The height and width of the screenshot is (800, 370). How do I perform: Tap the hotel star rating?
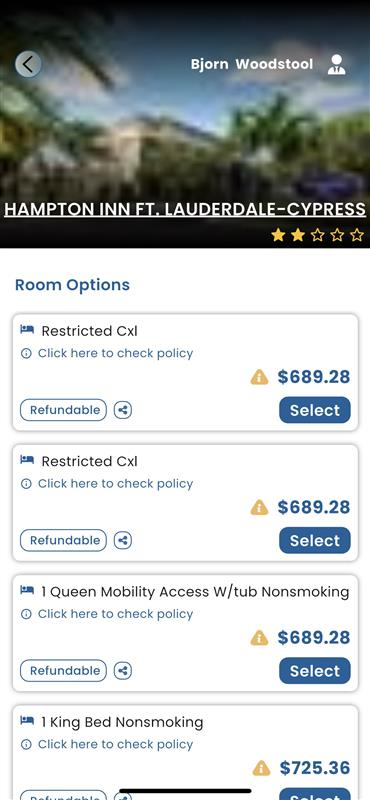point(317,235)
